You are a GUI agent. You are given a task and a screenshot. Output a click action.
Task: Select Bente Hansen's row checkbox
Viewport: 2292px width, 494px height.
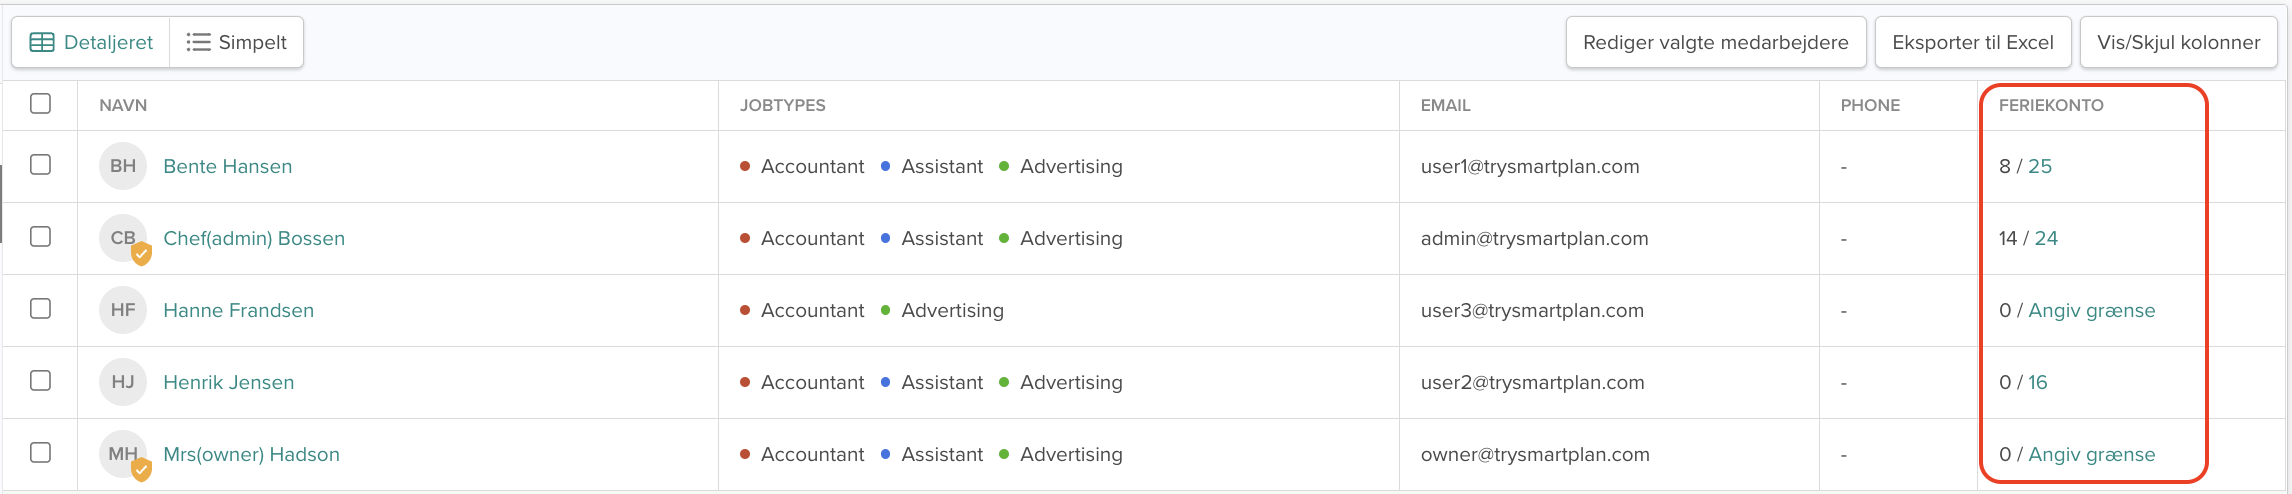click(x=40, y=165)
